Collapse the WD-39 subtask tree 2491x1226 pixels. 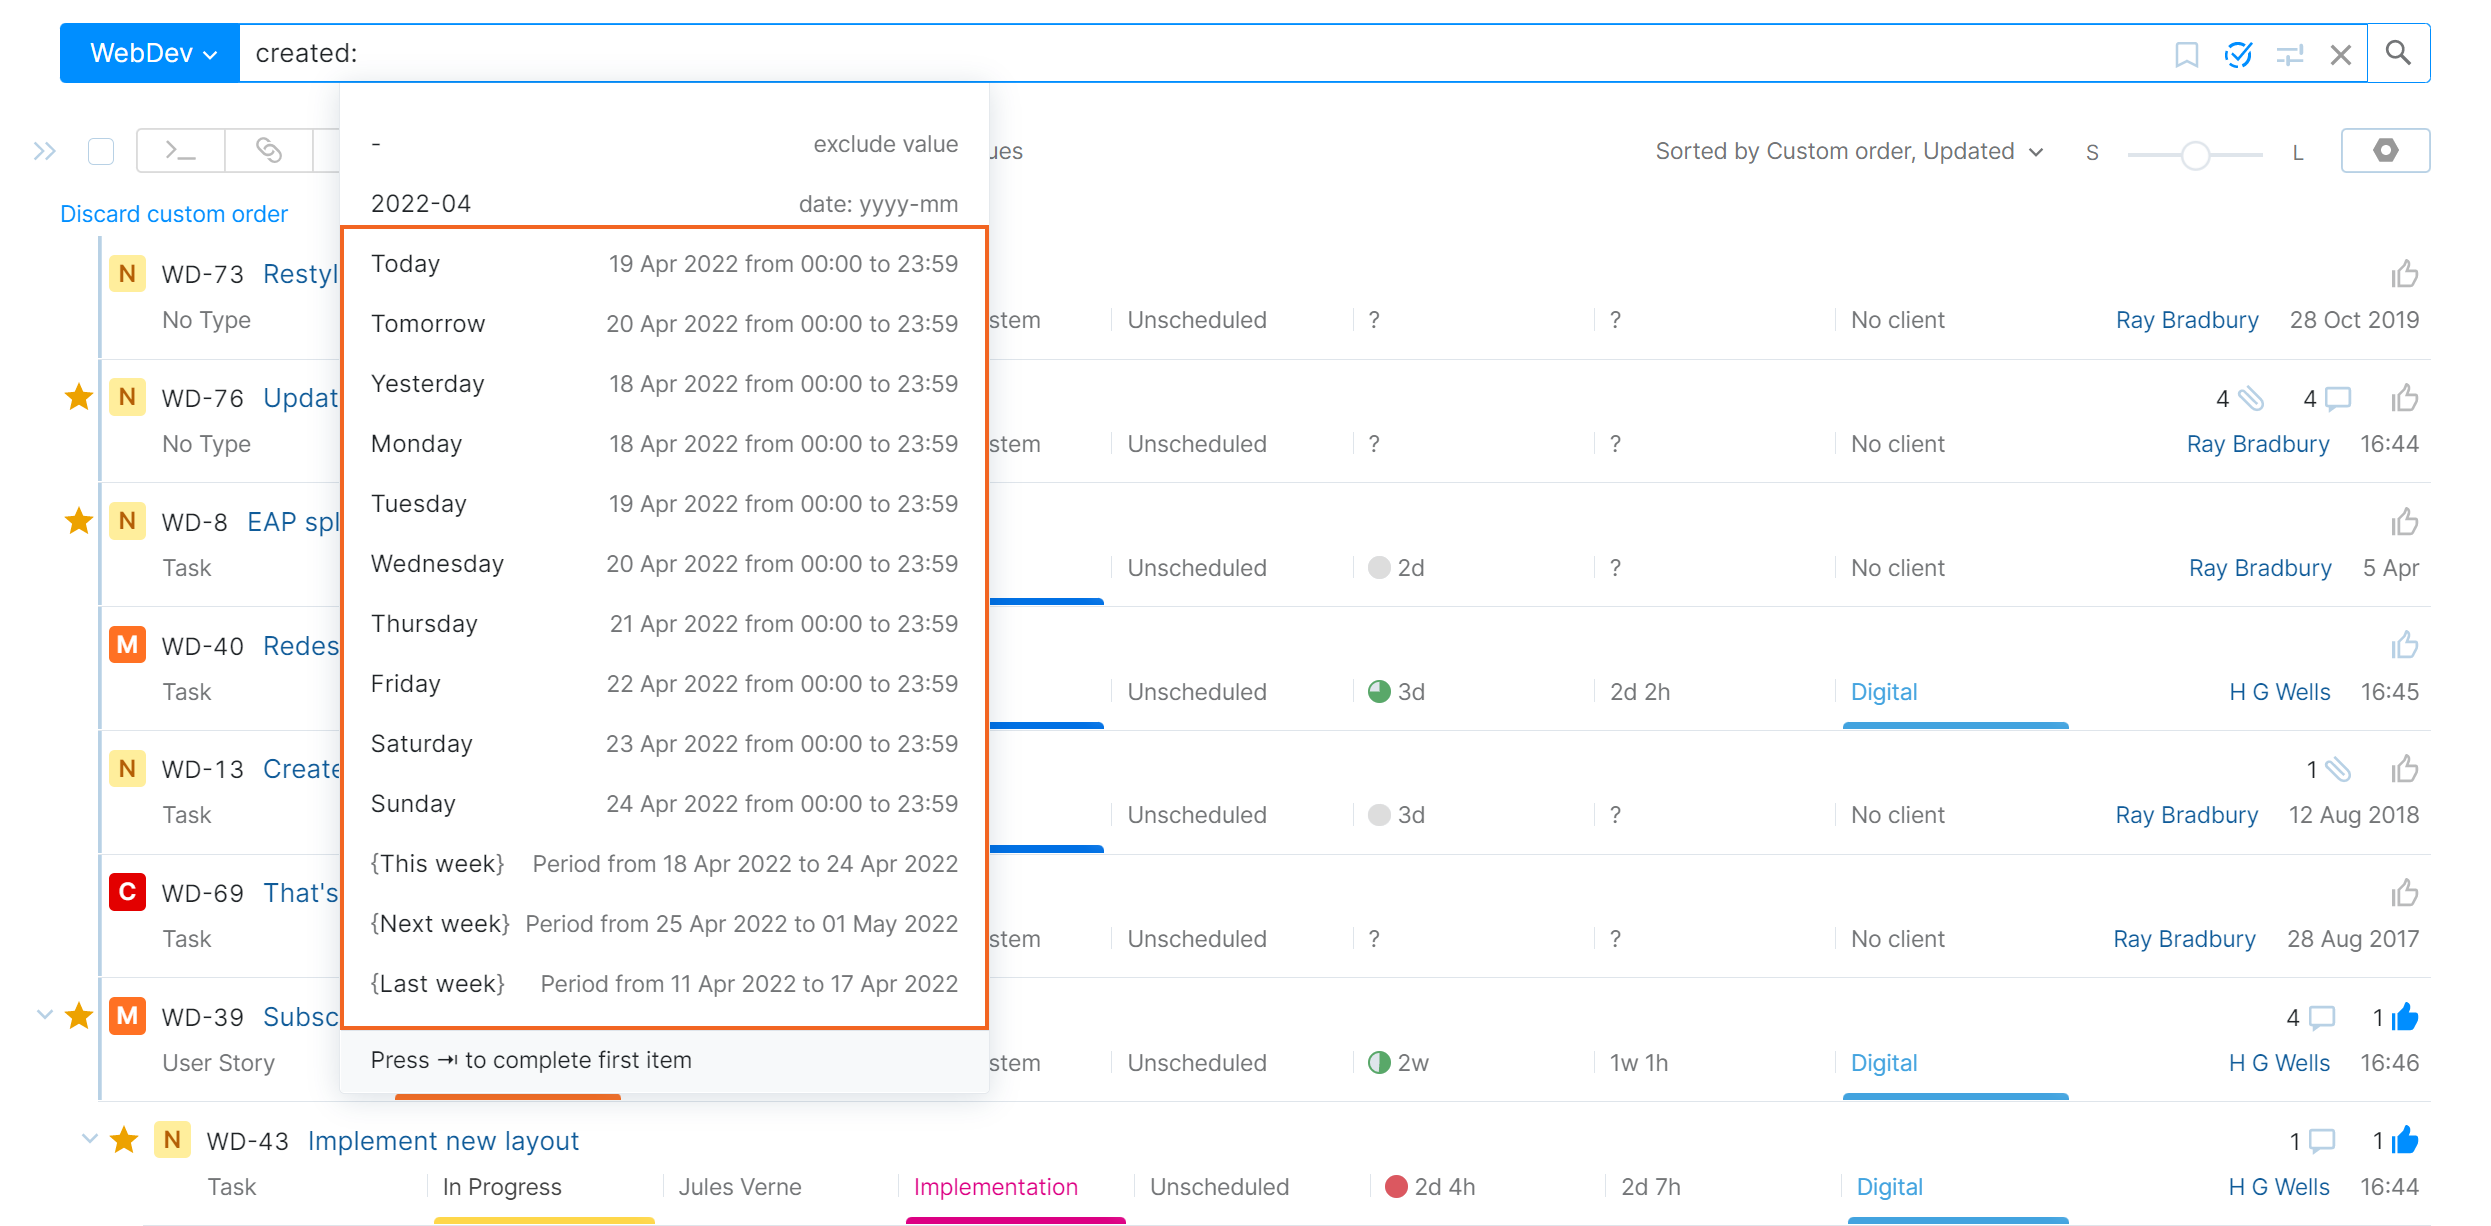coord(44,1015)
